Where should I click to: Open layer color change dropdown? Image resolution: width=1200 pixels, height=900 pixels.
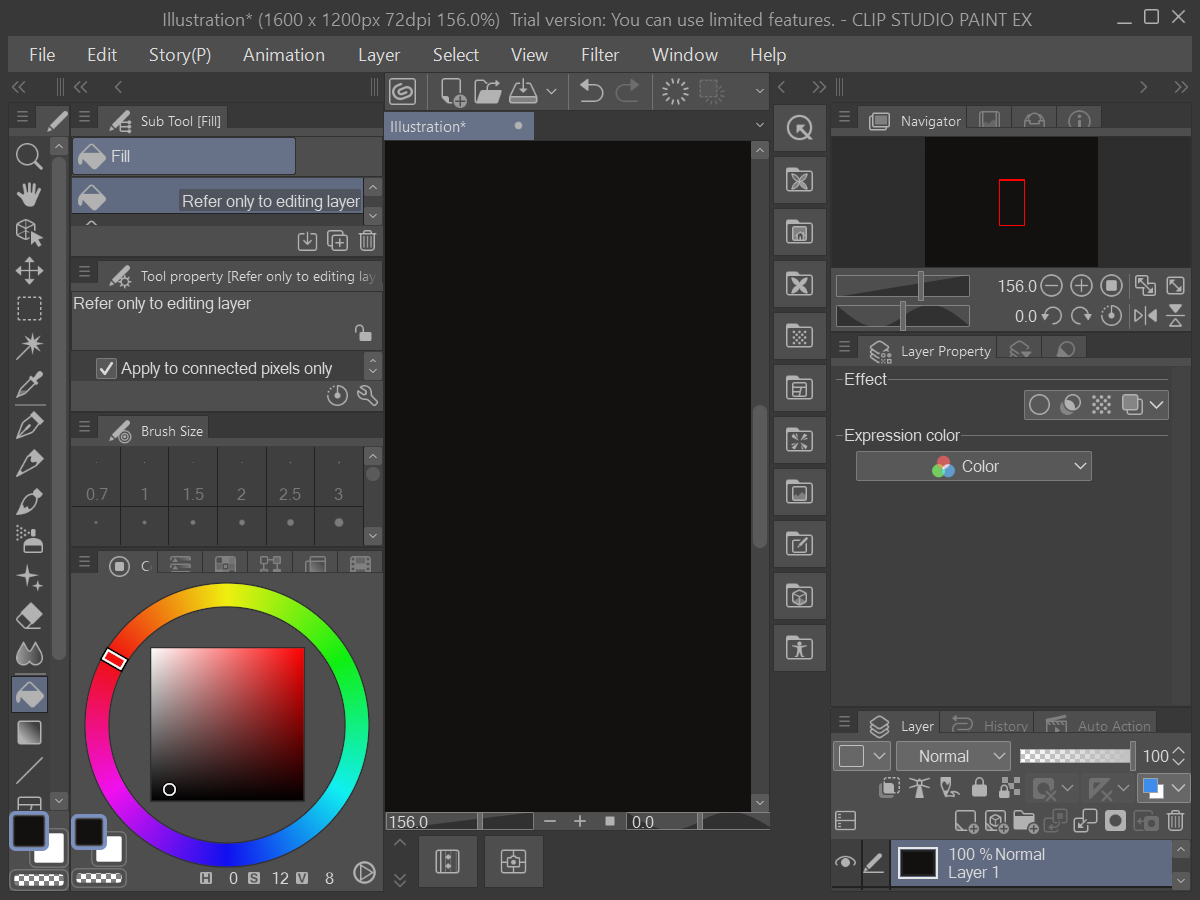(x=1163, y=788)
